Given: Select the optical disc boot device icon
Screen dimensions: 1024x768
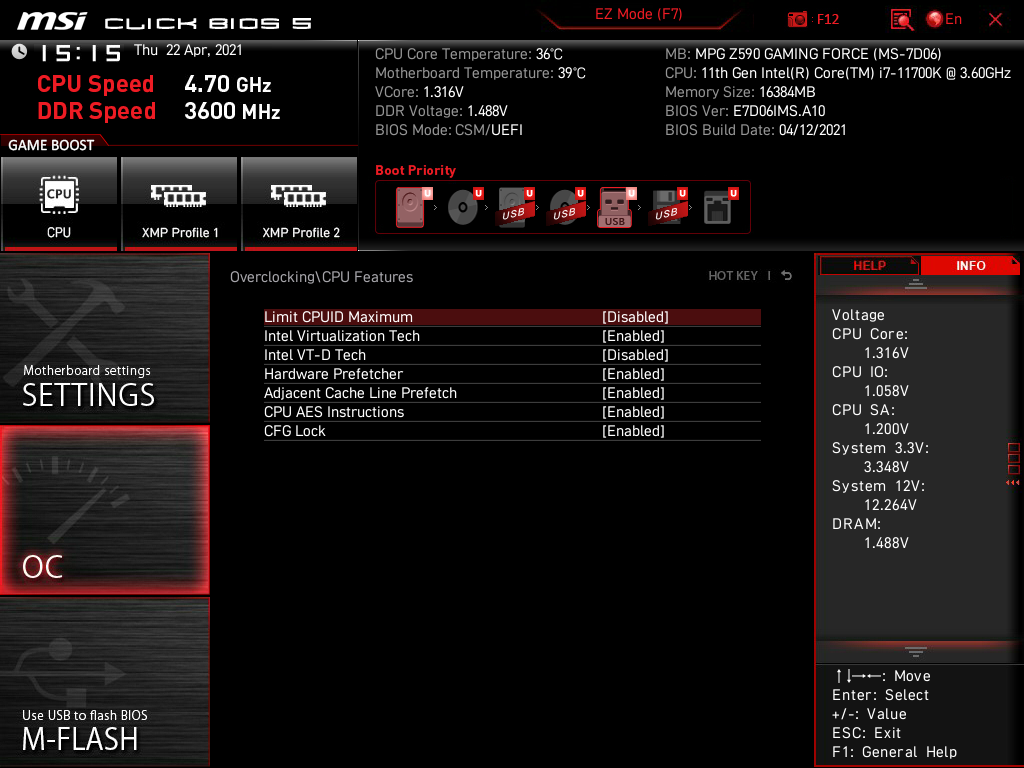Looking at the screenshot, I should (464, 207).
